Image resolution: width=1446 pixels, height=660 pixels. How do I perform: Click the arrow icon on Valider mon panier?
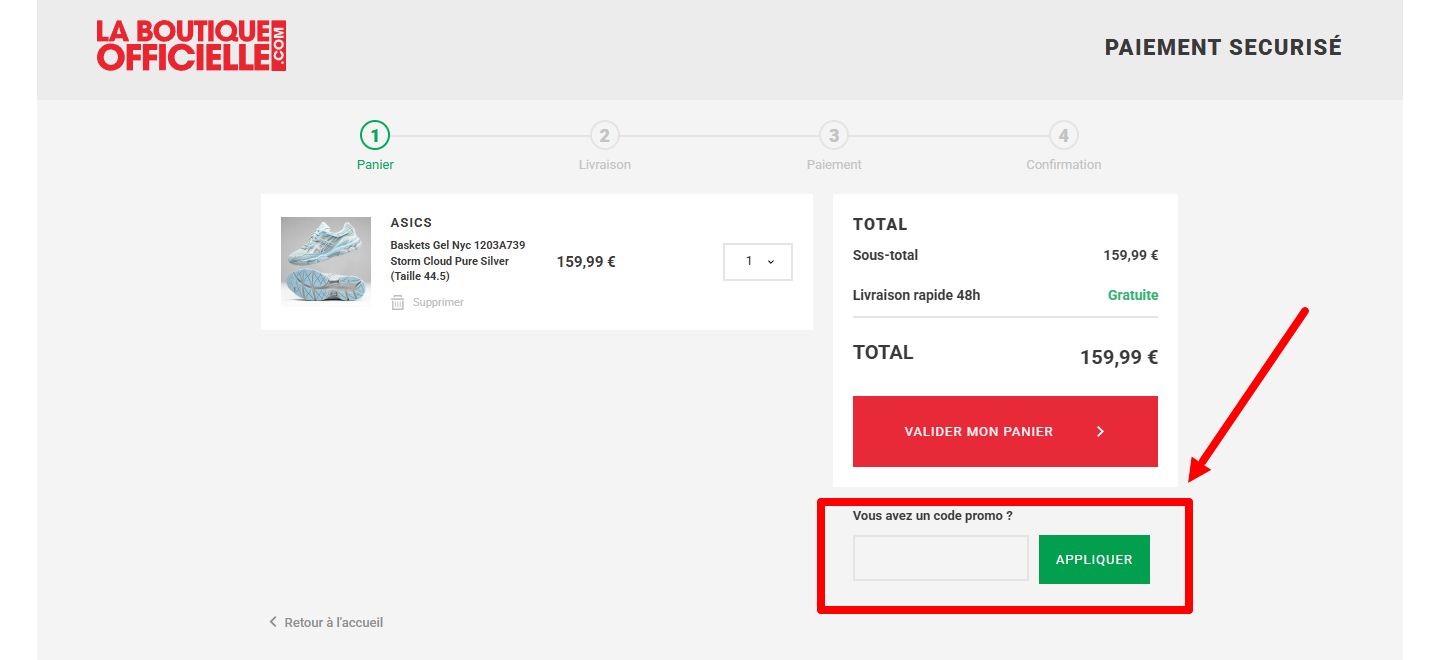[1100, 432]
